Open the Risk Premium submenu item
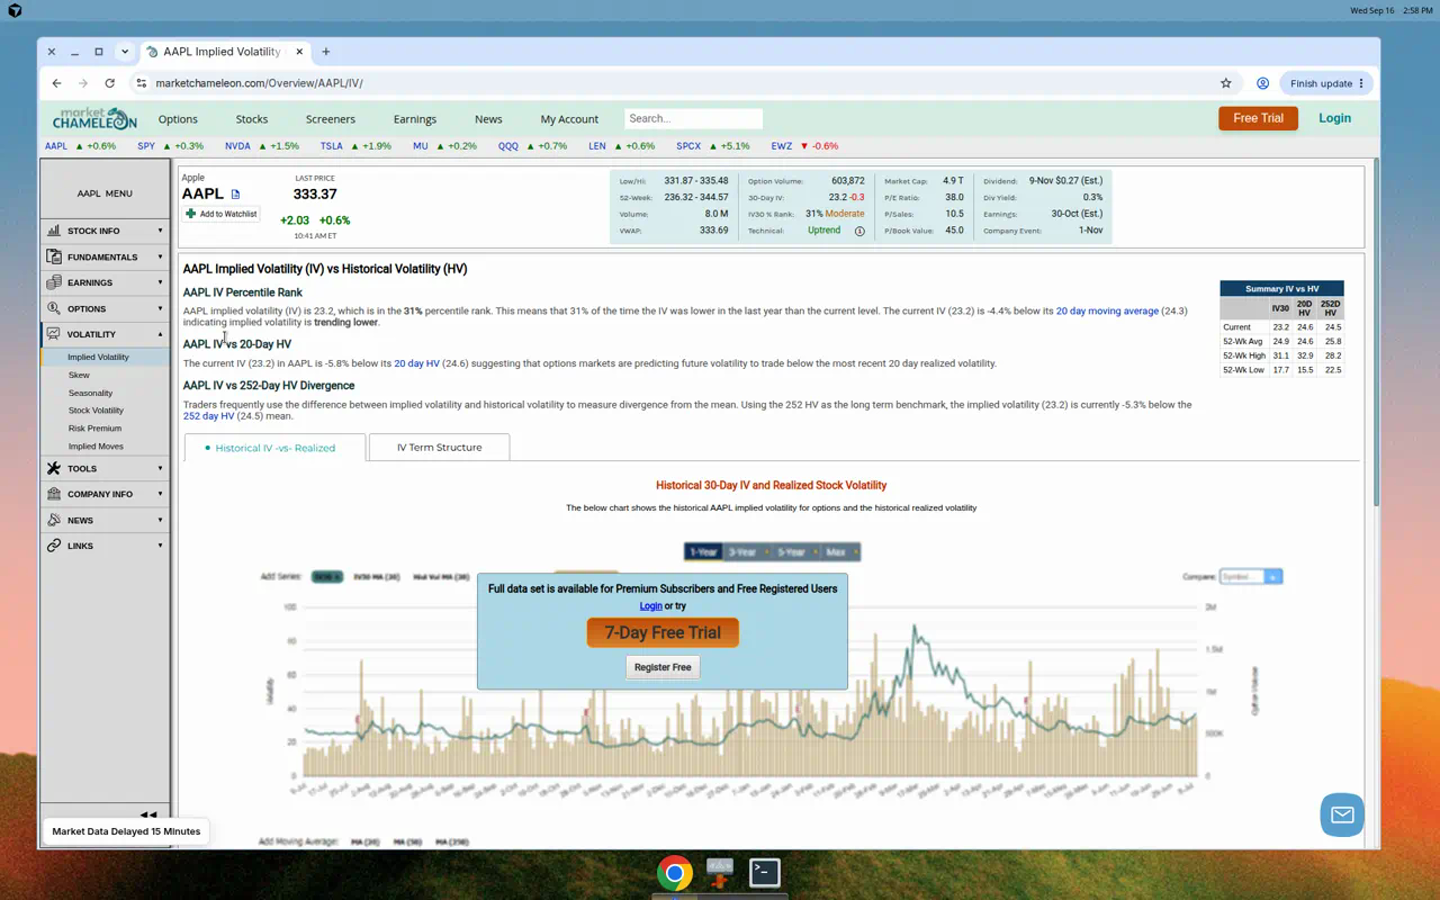1440x900 pixels. (x=95, y=428)
